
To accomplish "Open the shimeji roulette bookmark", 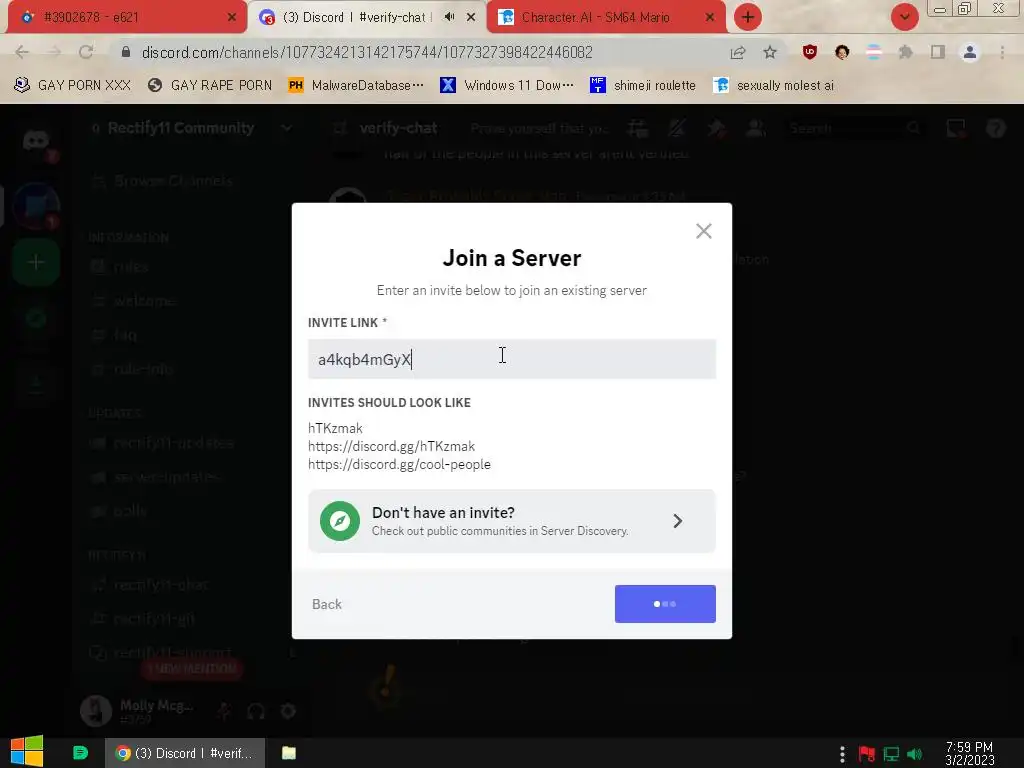I will (x=643, y=85).
